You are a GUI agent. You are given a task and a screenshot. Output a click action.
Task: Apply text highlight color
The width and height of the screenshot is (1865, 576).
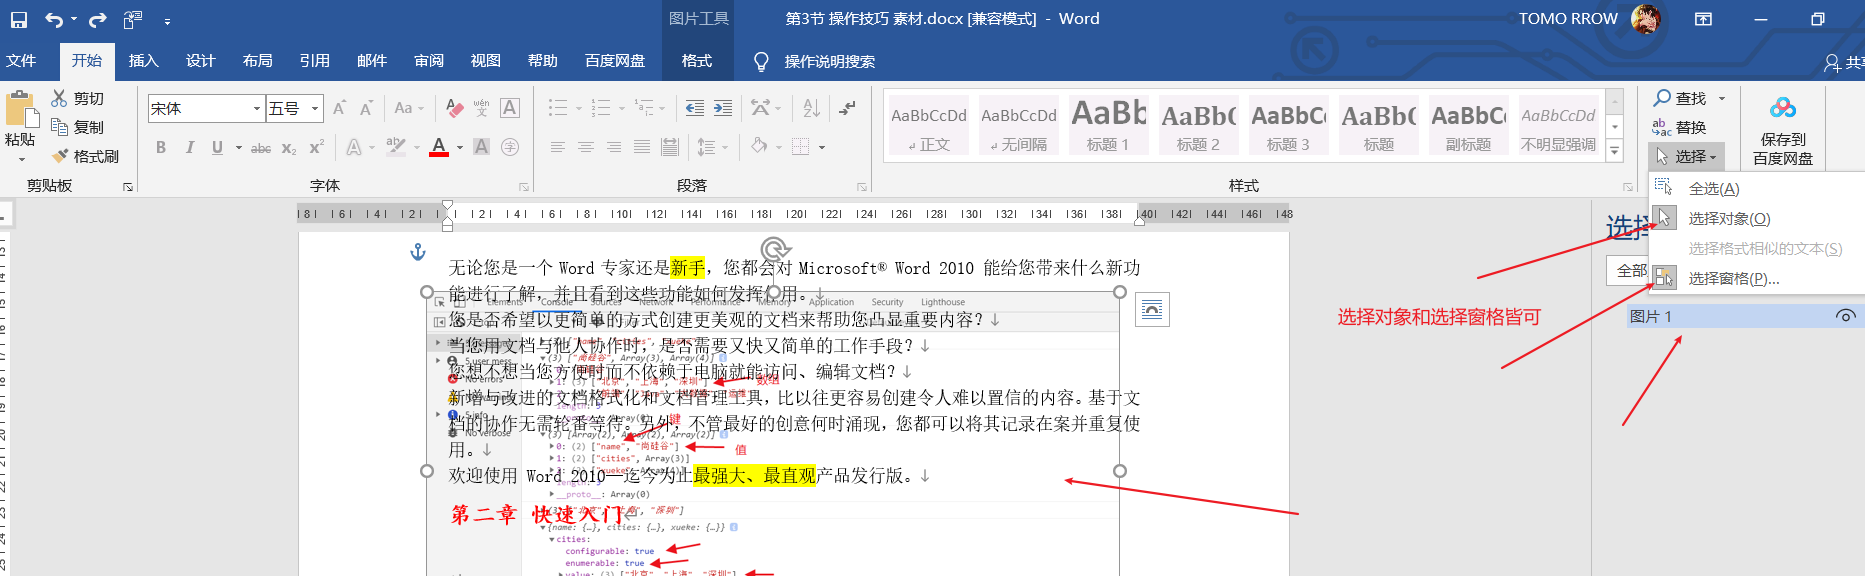pyautogui.click(x=396, y=147)
